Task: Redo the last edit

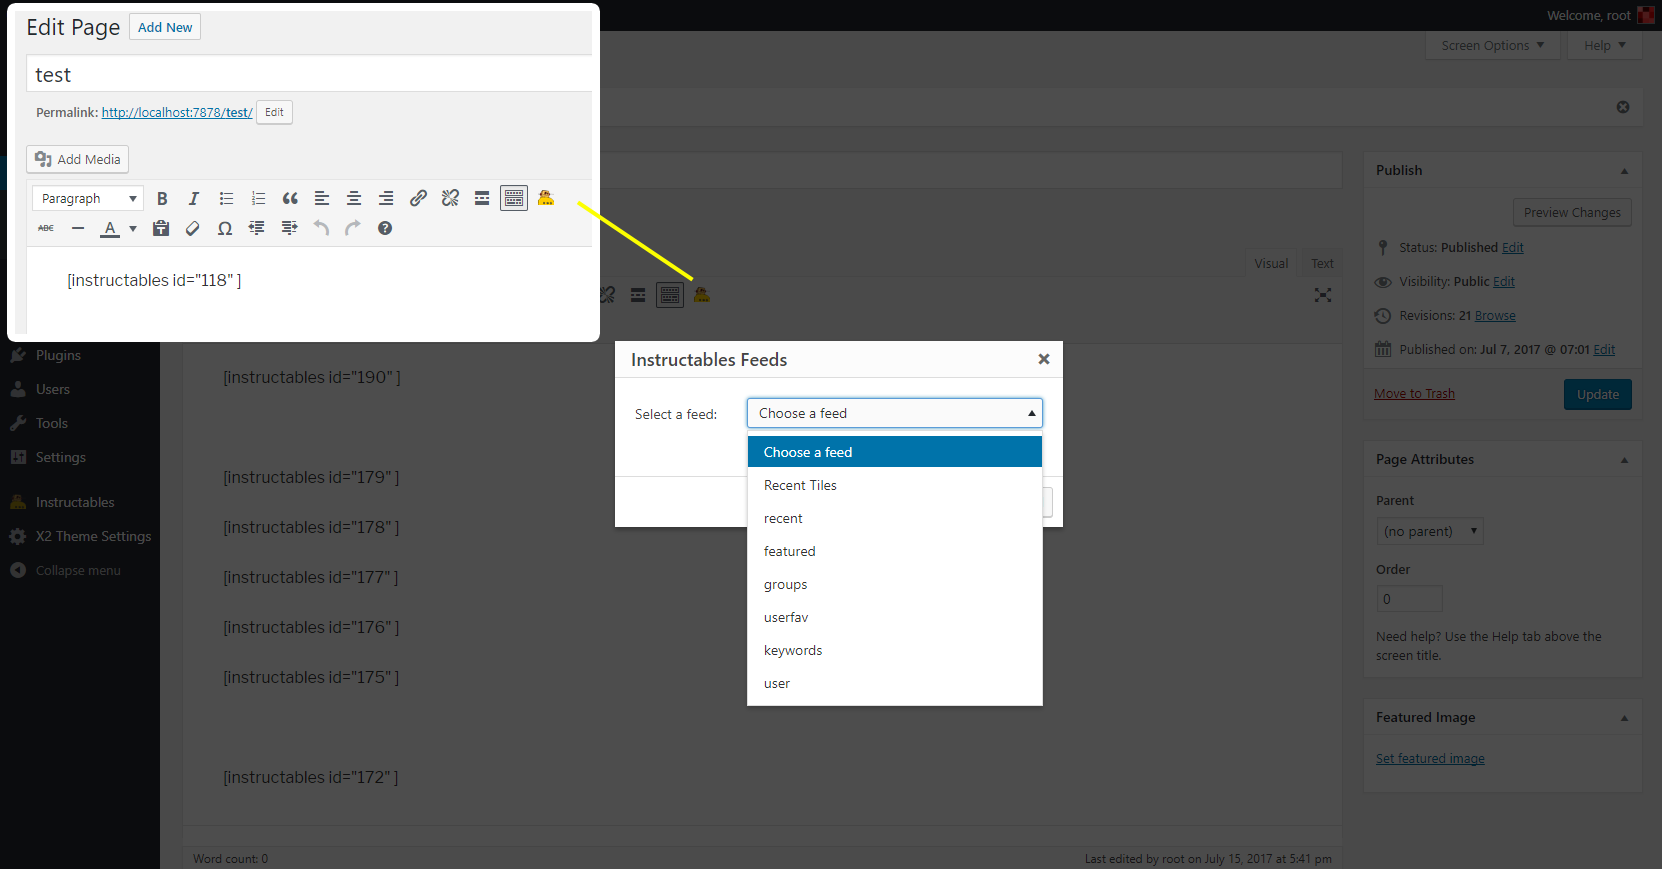Action: pyautogui.click(x=353, y=228)
